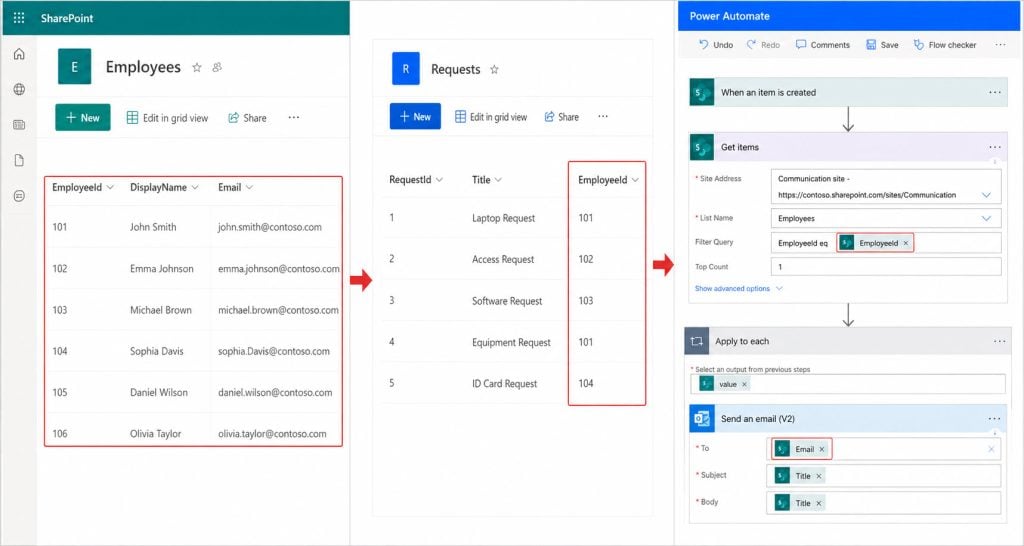
Task: Favorite the Employees list with the star
Action: 197,67
